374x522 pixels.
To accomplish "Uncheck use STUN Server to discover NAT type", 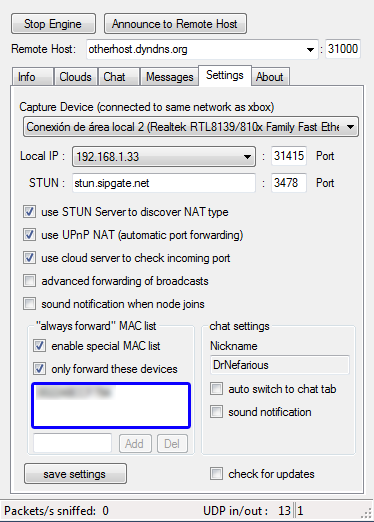I will [29, 212].
